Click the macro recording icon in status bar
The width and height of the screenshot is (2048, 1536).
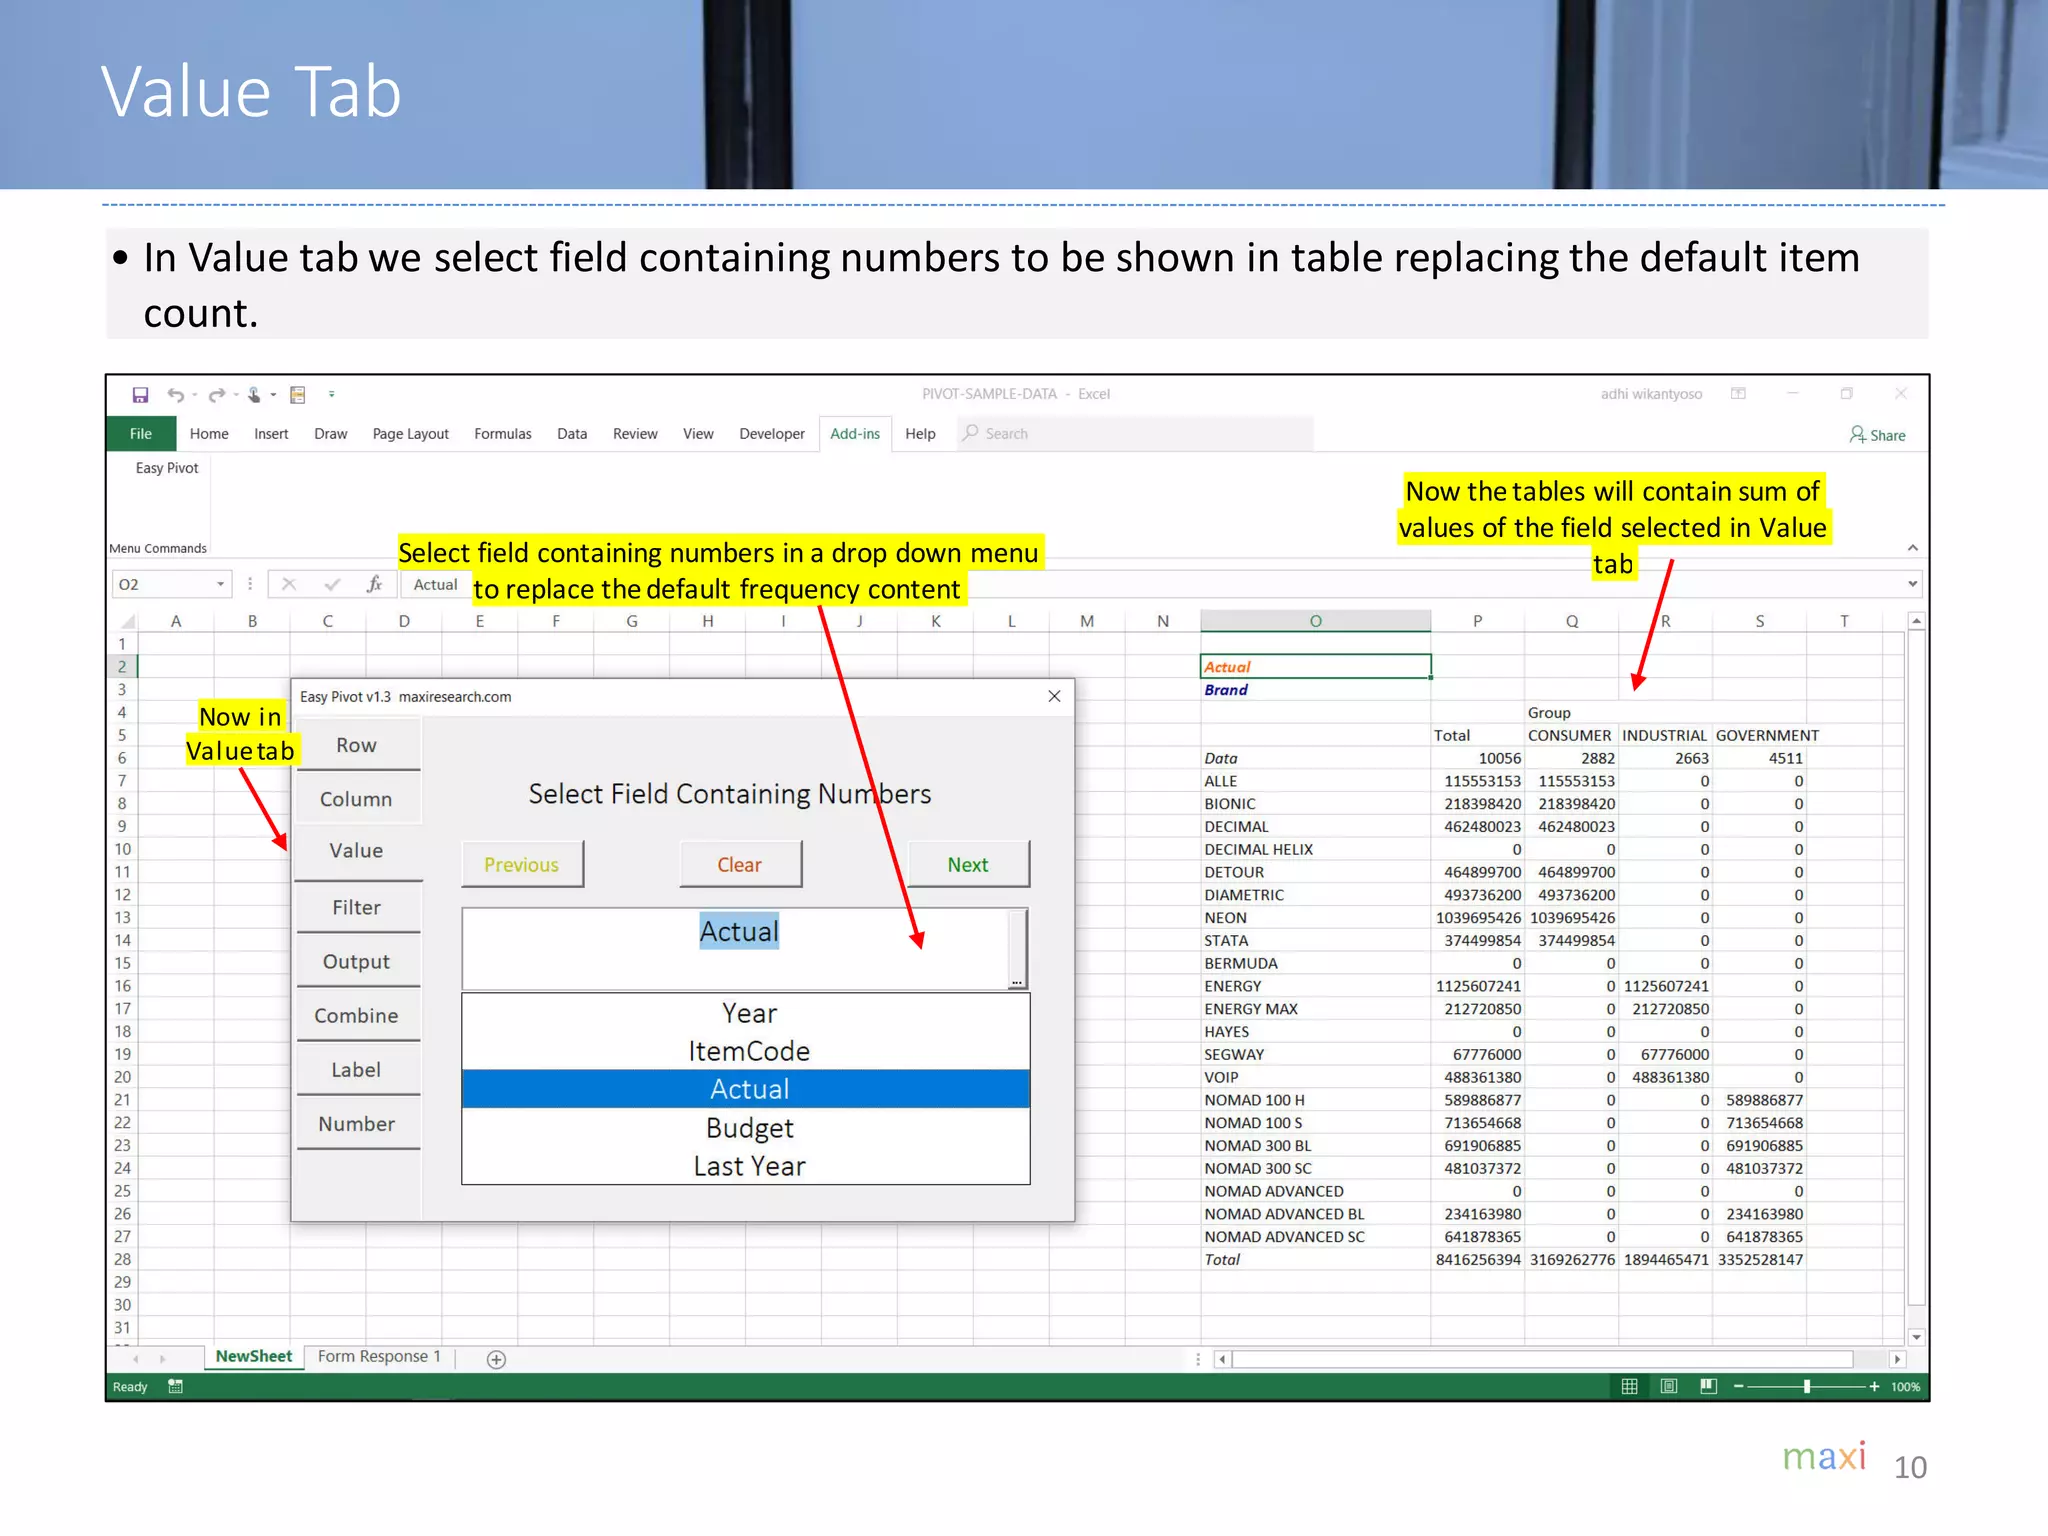[176, 1386]
